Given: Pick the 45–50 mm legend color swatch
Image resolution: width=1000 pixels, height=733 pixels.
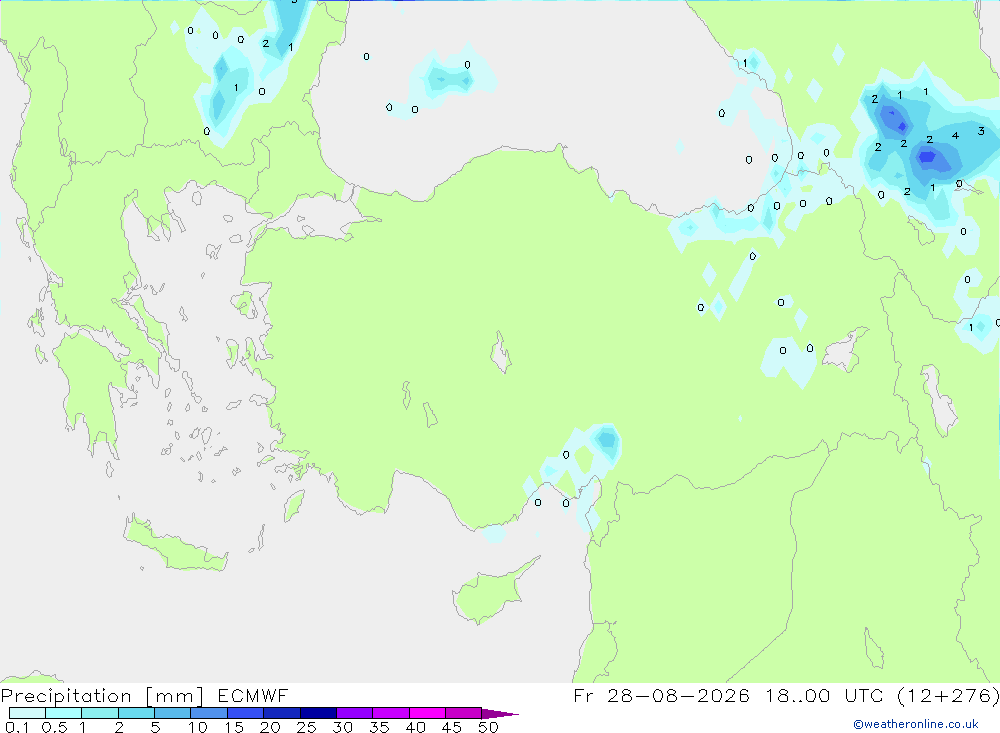Looking at the screenshot, I should [464, 713].
